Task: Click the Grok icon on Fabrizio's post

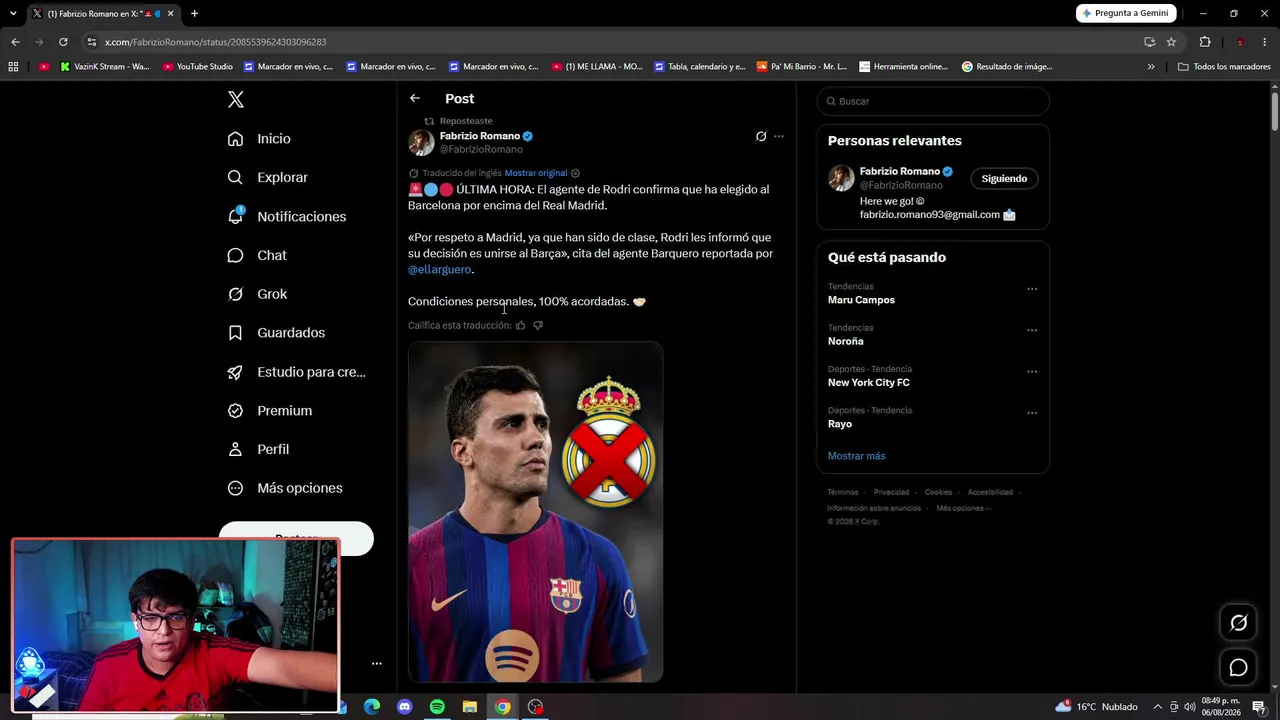Action: tap(761, 136)
